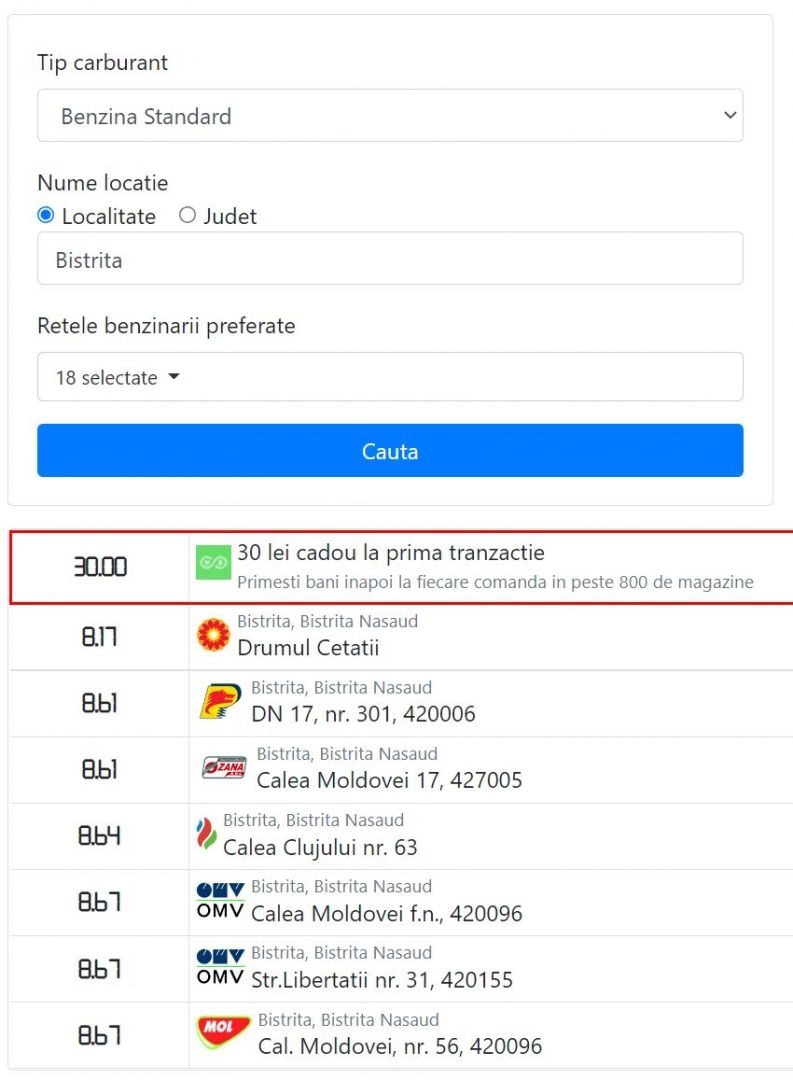Image resolution: width=793 pixels, height=1080 pixels.
Task: Click the MOL station logo
Action: coord(223,1033)
